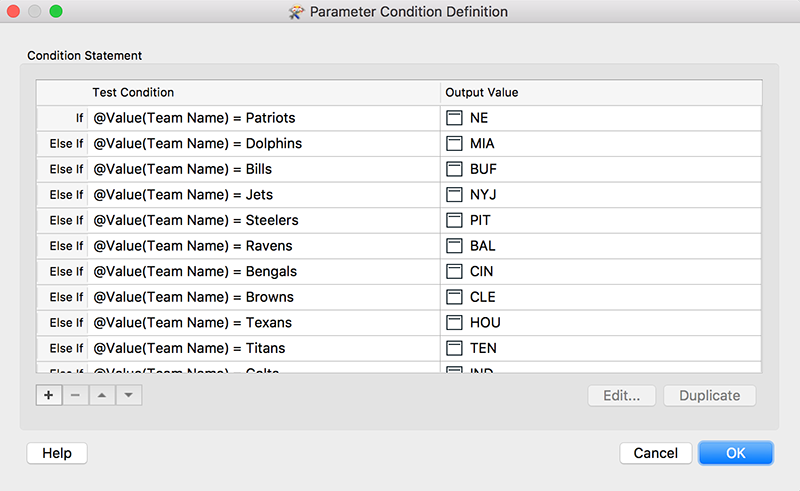Click the Else If label of the Titans row
The height and width of the screenshot is (491, 800).
click(x=66, y=348)
